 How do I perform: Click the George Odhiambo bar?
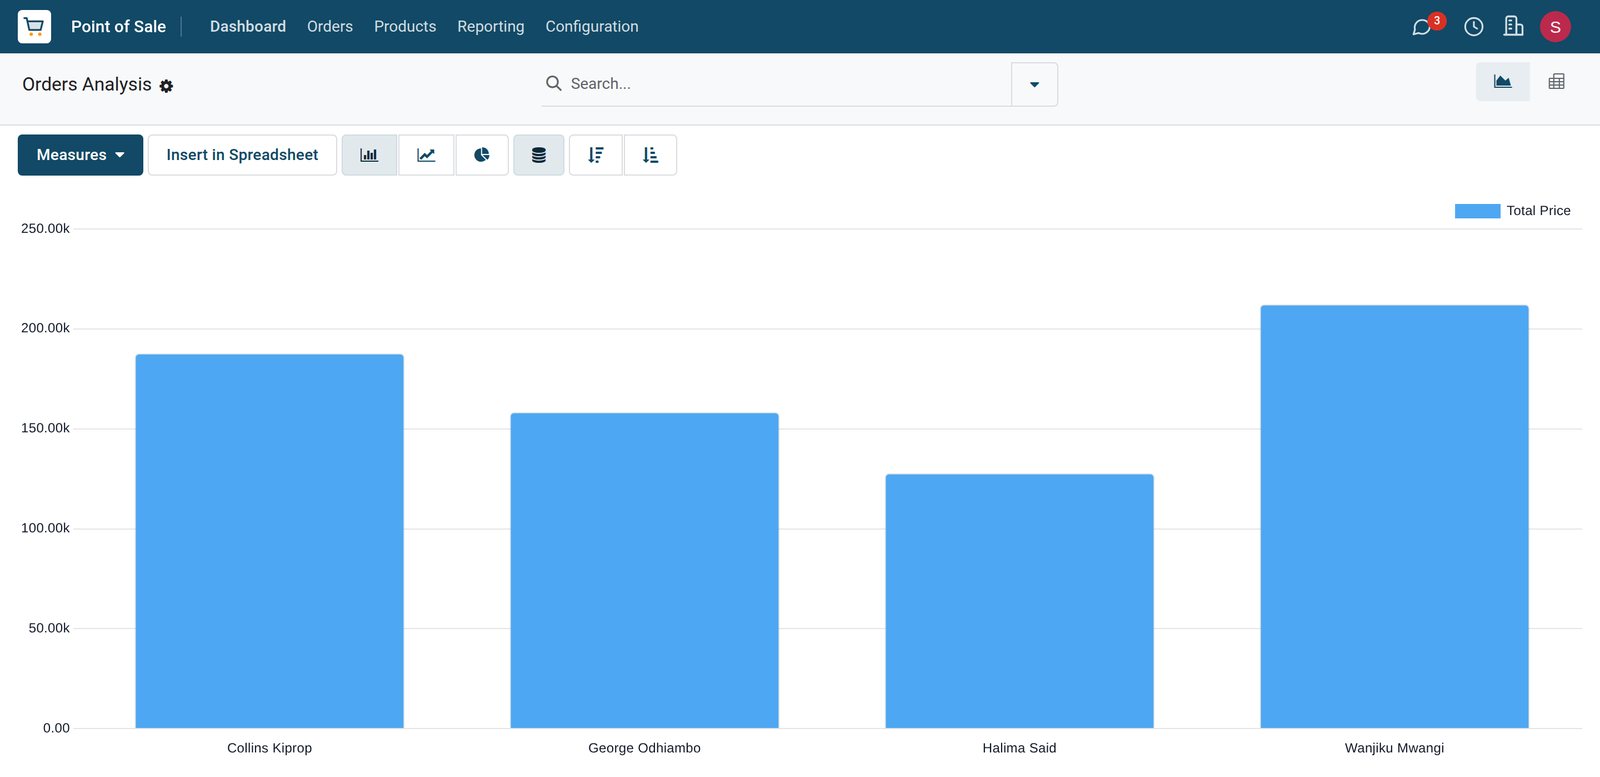click(645, 570)
